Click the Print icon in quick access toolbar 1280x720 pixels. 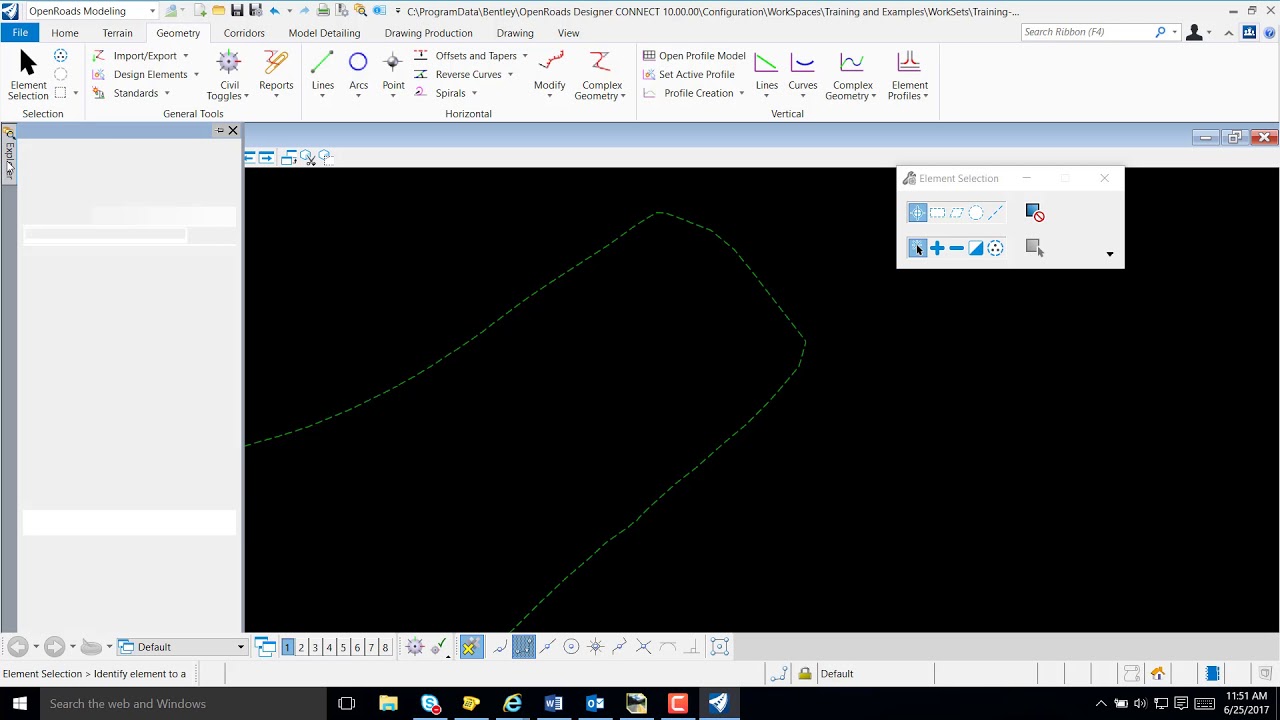(323, 11)
